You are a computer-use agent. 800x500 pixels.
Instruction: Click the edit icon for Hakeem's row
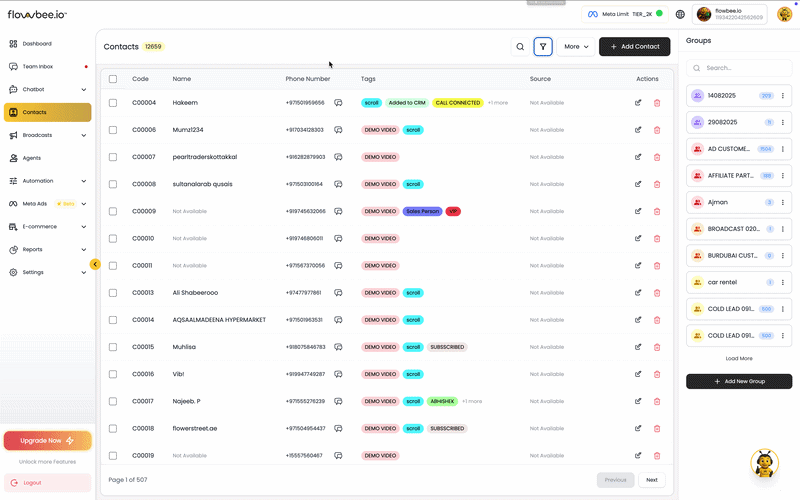point(638,102)
